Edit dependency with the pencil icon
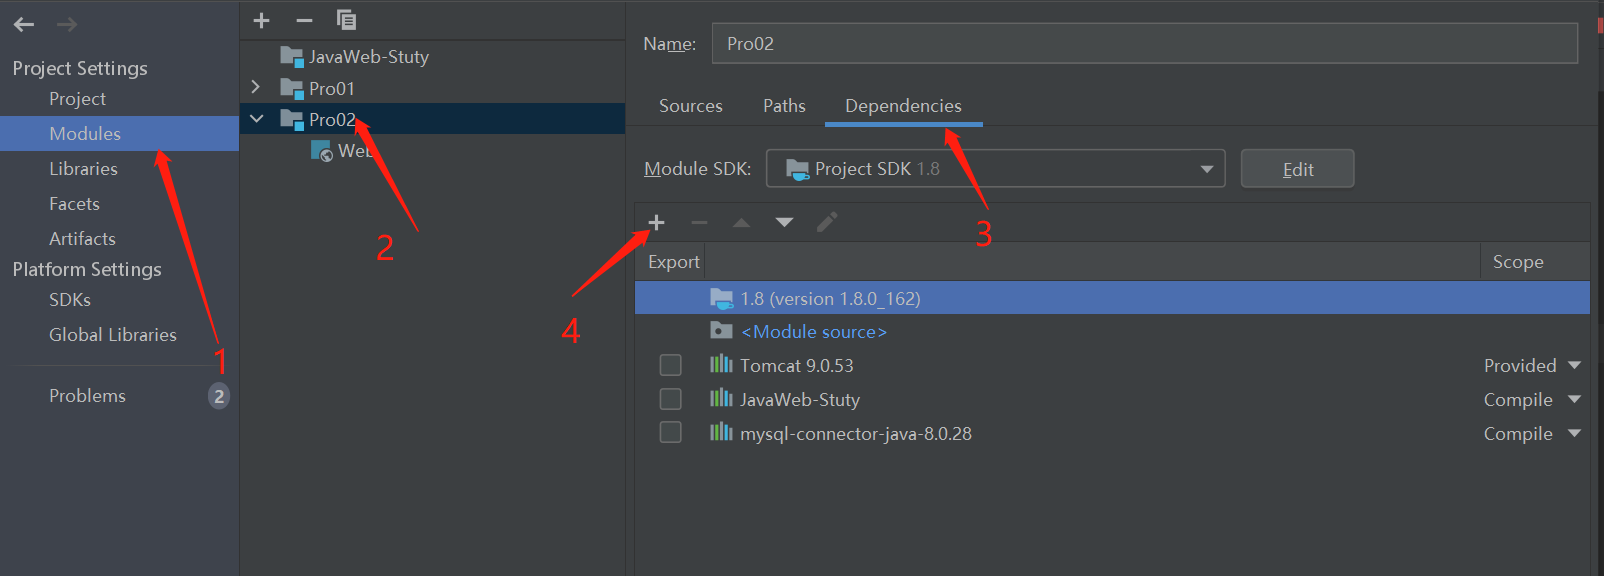The image size is (1604, 576). (827, 222)
